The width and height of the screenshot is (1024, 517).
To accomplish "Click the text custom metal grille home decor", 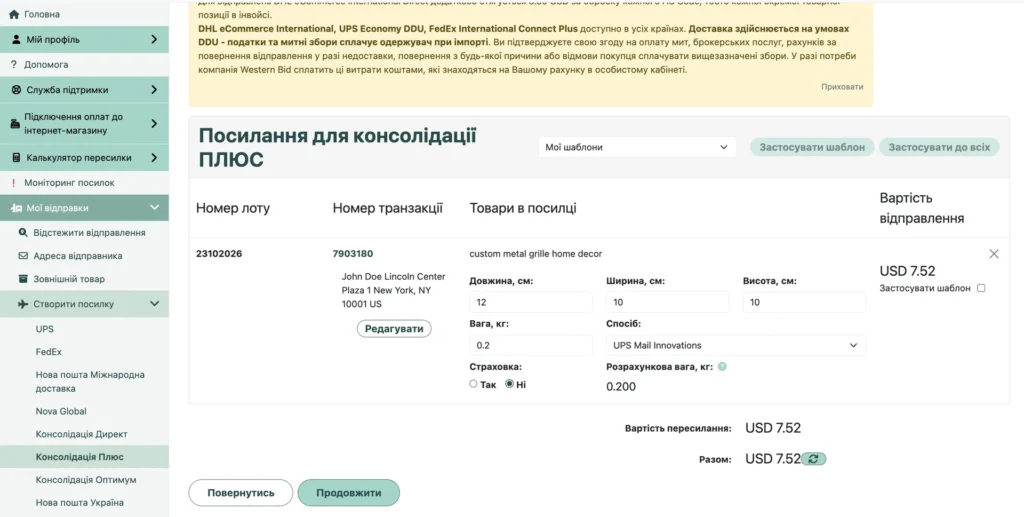I will pyautogui.click(x=536, y=254).
